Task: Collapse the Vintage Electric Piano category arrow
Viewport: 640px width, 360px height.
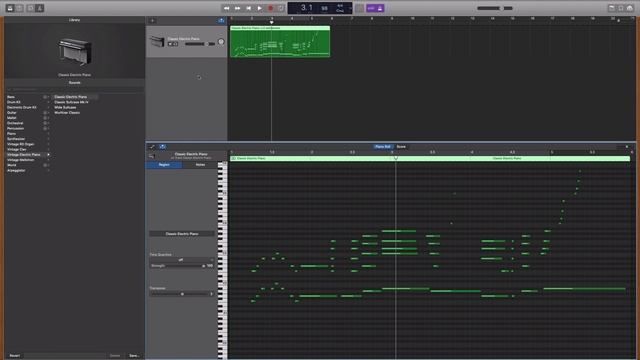Action: click(48, 155)
